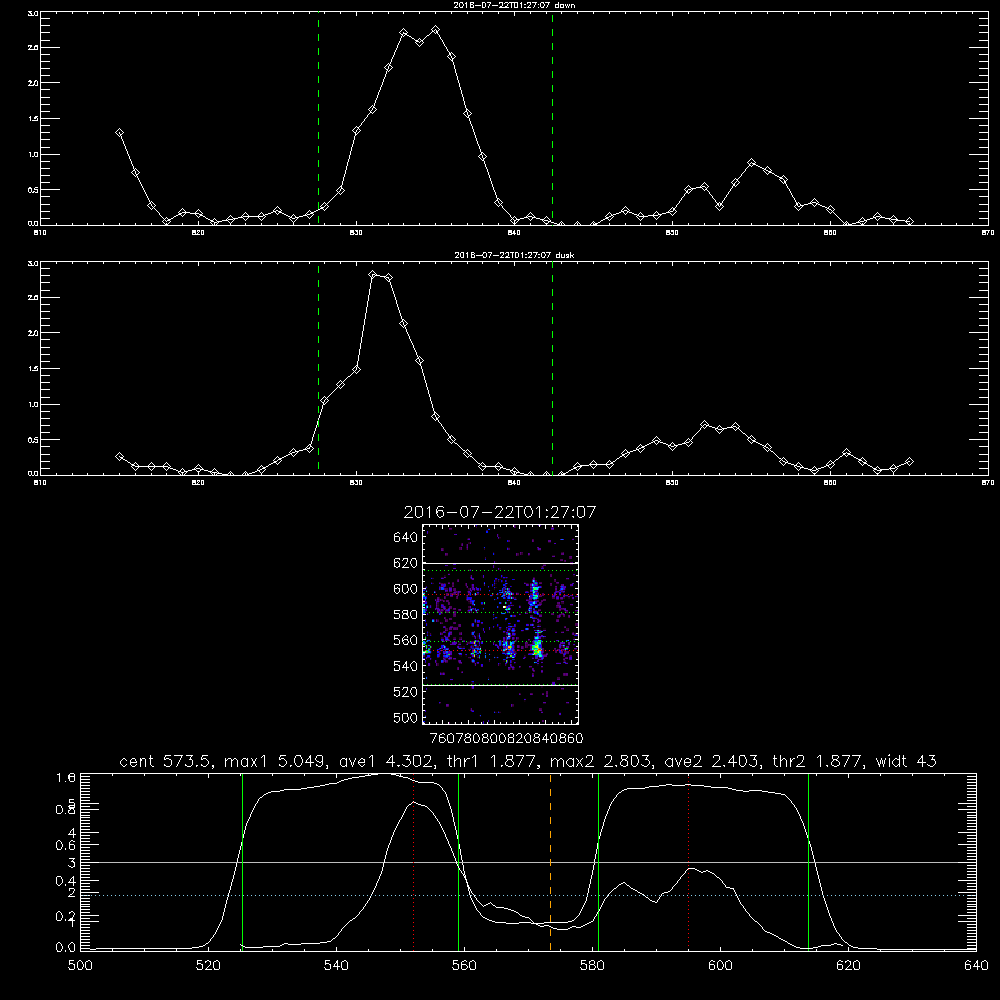Click heatmap x-axis label string 760780800820840860

(506, 738)
